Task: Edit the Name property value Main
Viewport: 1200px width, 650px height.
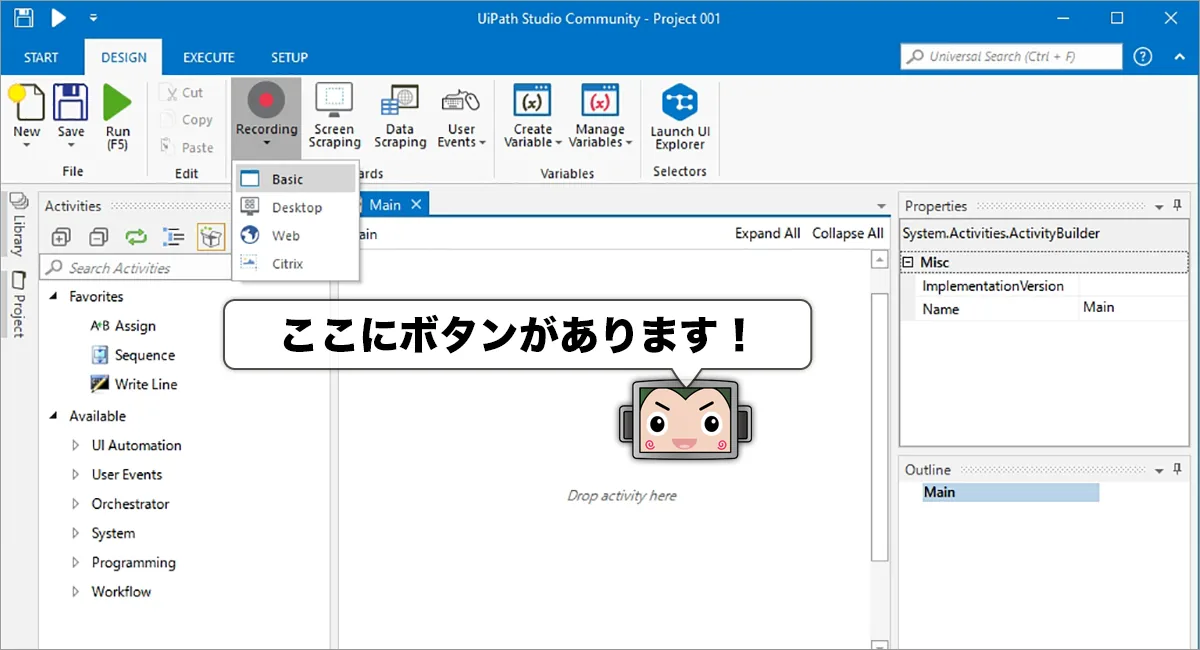Action: [1133, 308]
